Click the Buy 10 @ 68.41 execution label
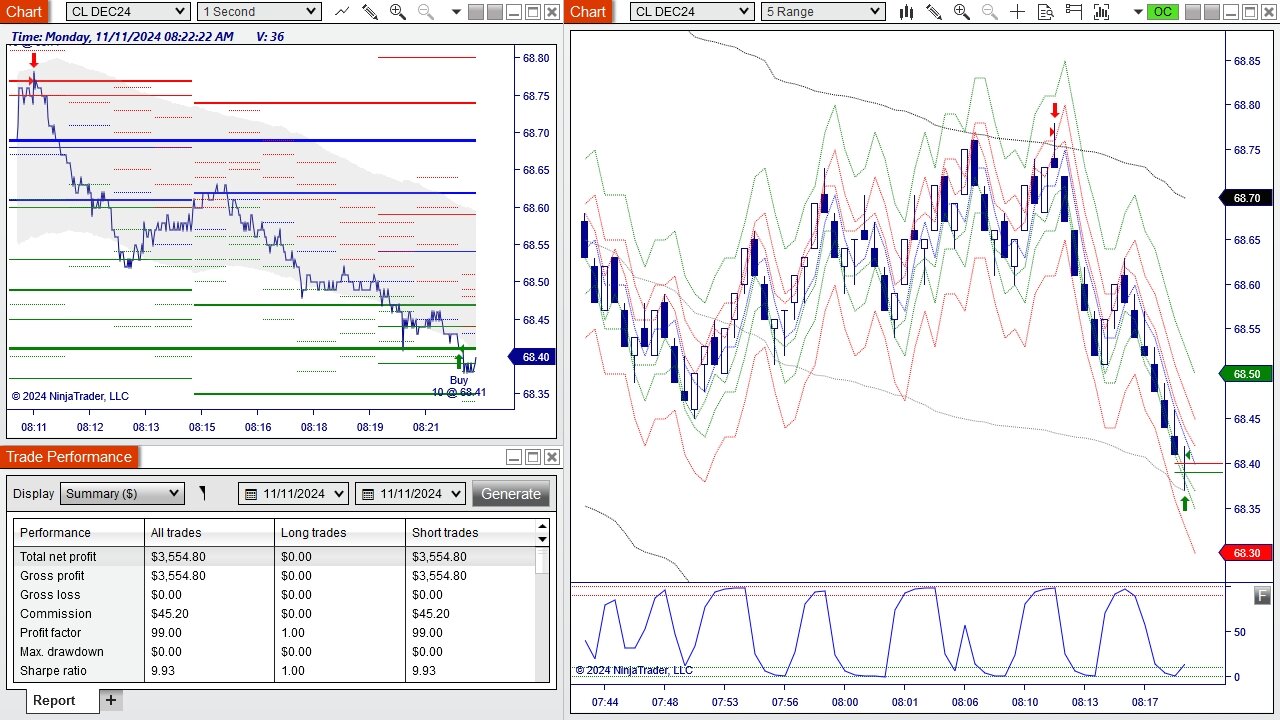Viewport: 1280px width, 720px height. pos(459,386)
